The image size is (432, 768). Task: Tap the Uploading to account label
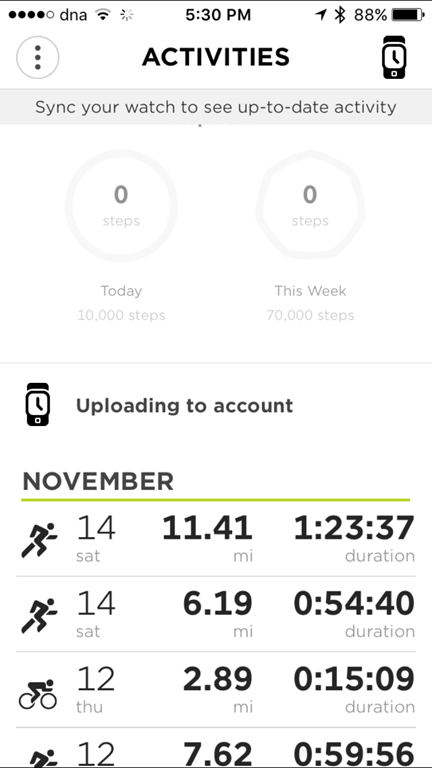point(185,406)
